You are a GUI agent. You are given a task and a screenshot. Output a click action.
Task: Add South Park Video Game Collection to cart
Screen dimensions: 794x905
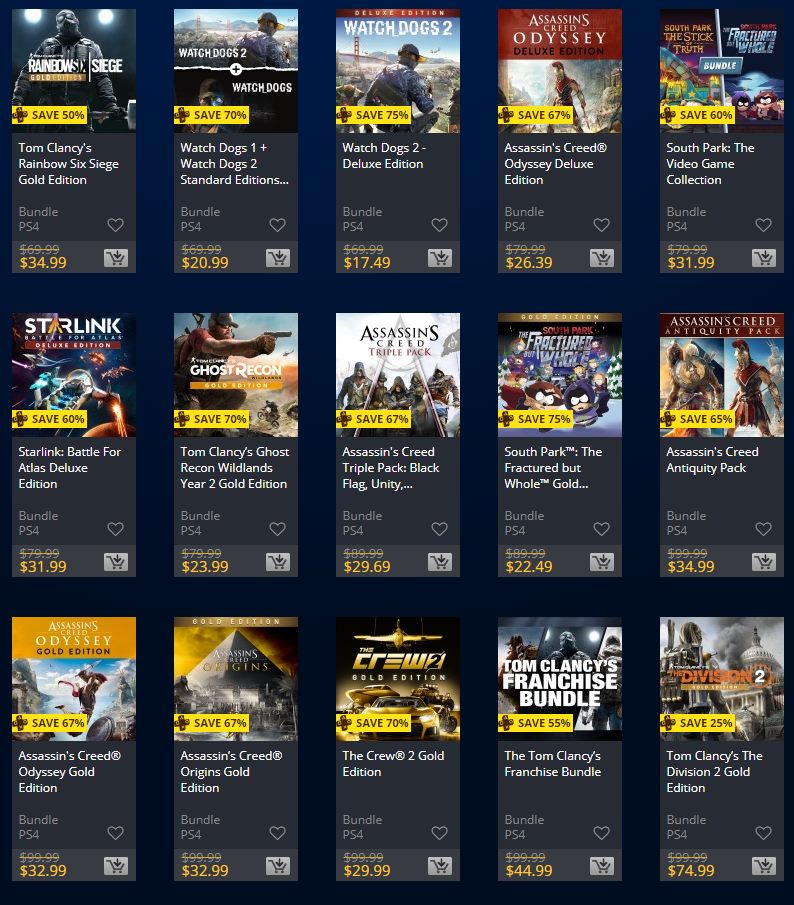click(764, 257)
